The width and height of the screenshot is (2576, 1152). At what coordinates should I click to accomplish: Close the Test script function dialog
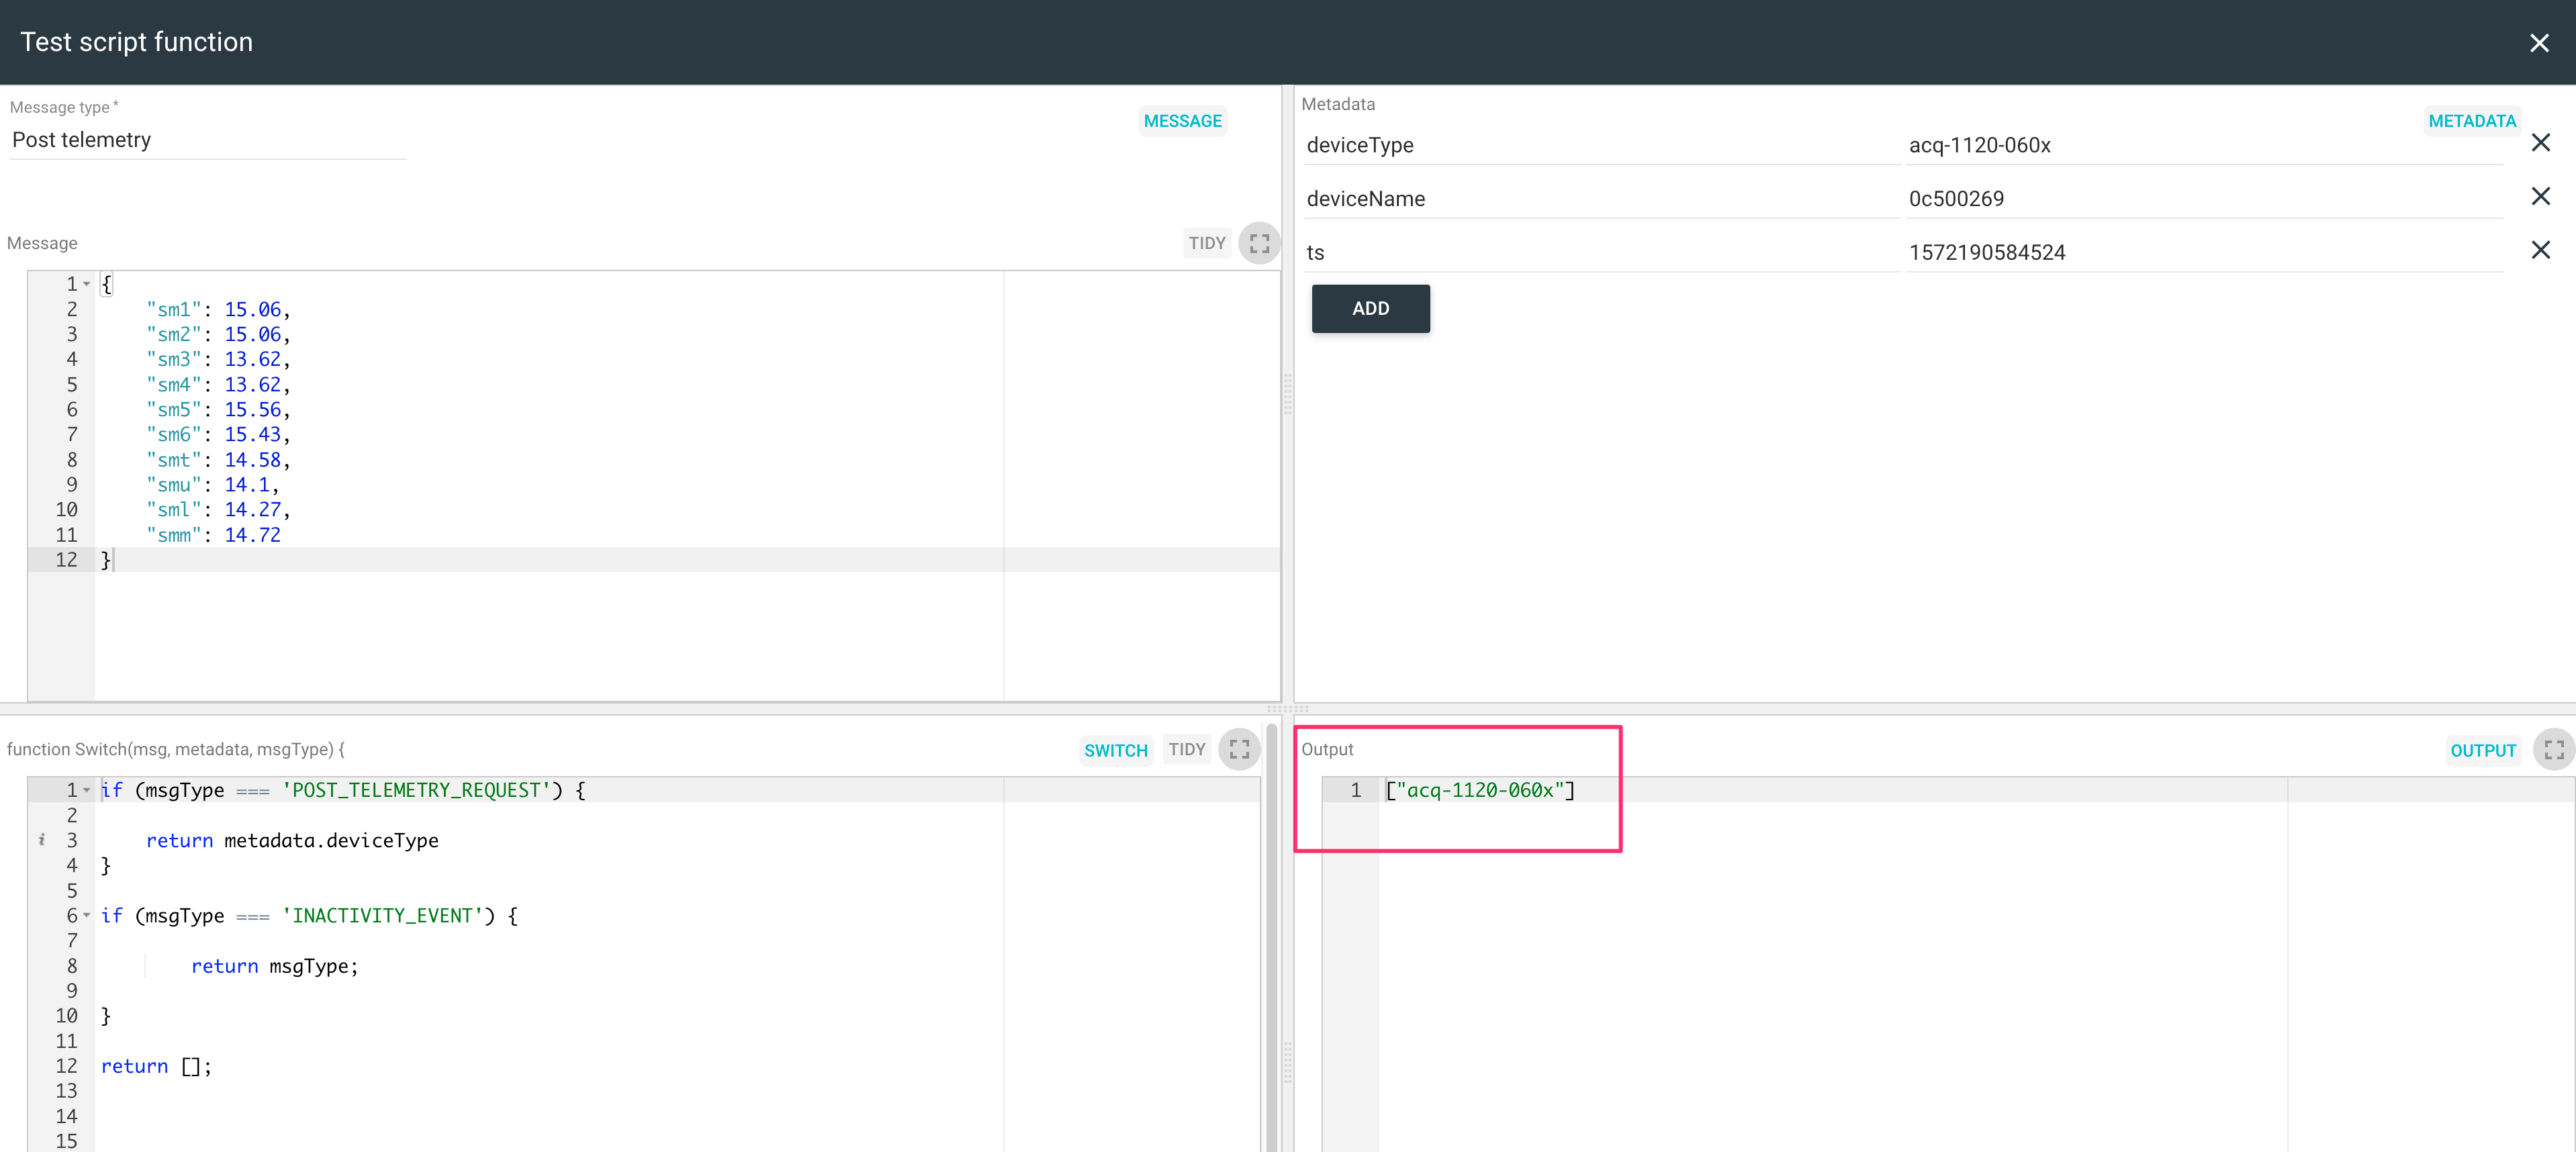[2538, 42]
